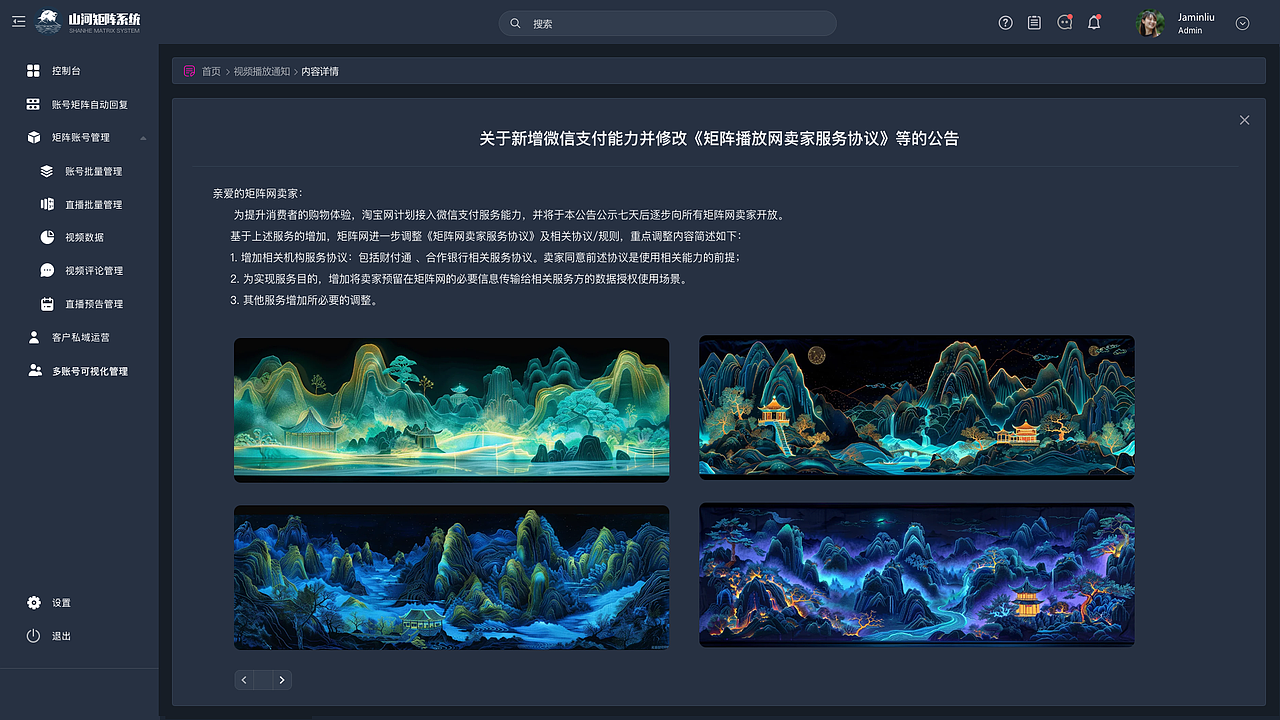This screenshot has height=720, width=1280.
Task: Click the 账号批量管理 layers icon
Action: tap(47, 171)
